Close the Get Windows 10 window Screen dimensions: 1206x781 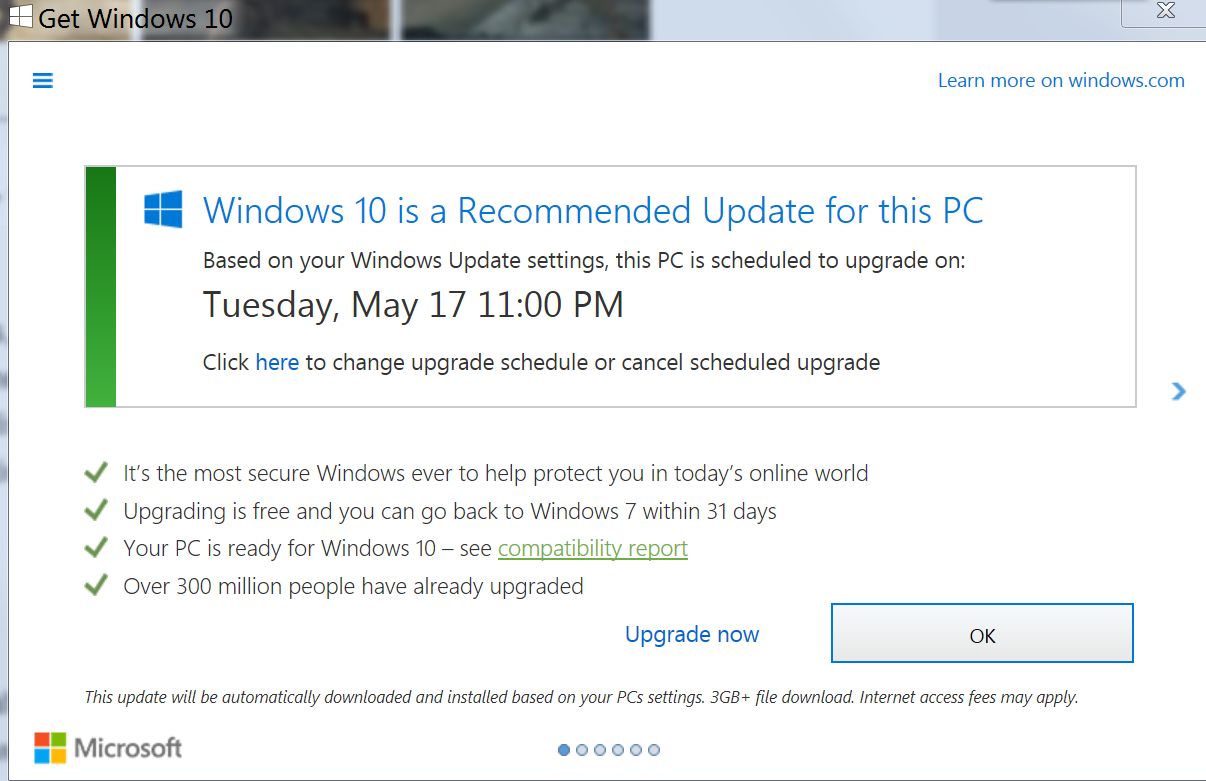point(1164,11)
